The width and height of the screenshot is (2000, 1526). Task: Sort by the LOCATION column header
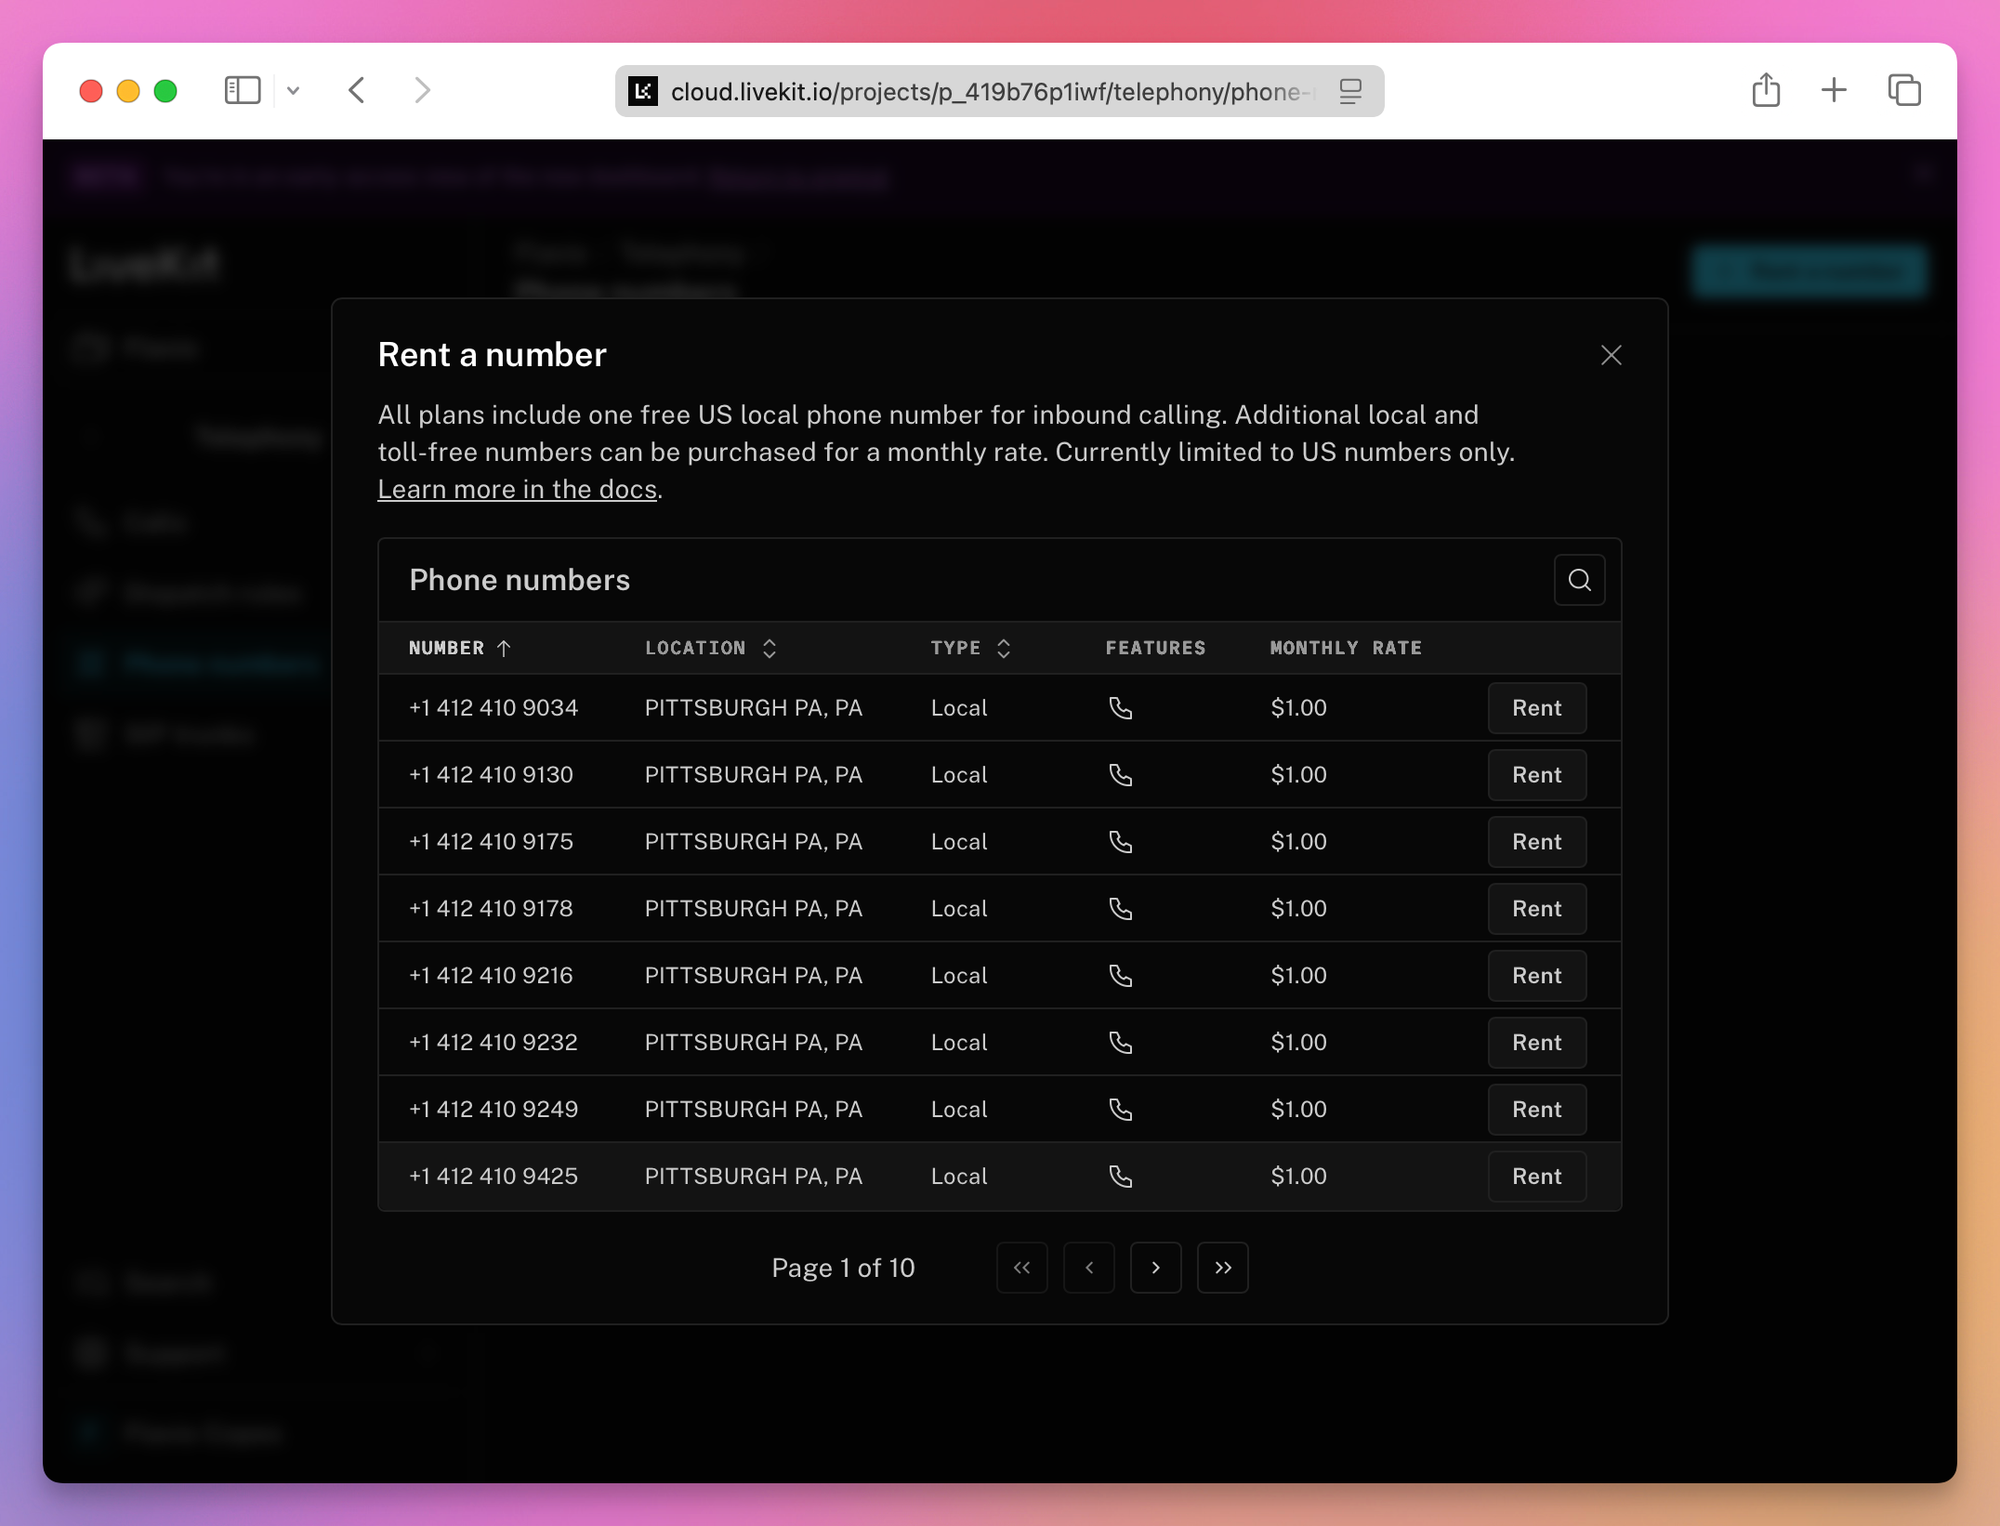point(710,648)
